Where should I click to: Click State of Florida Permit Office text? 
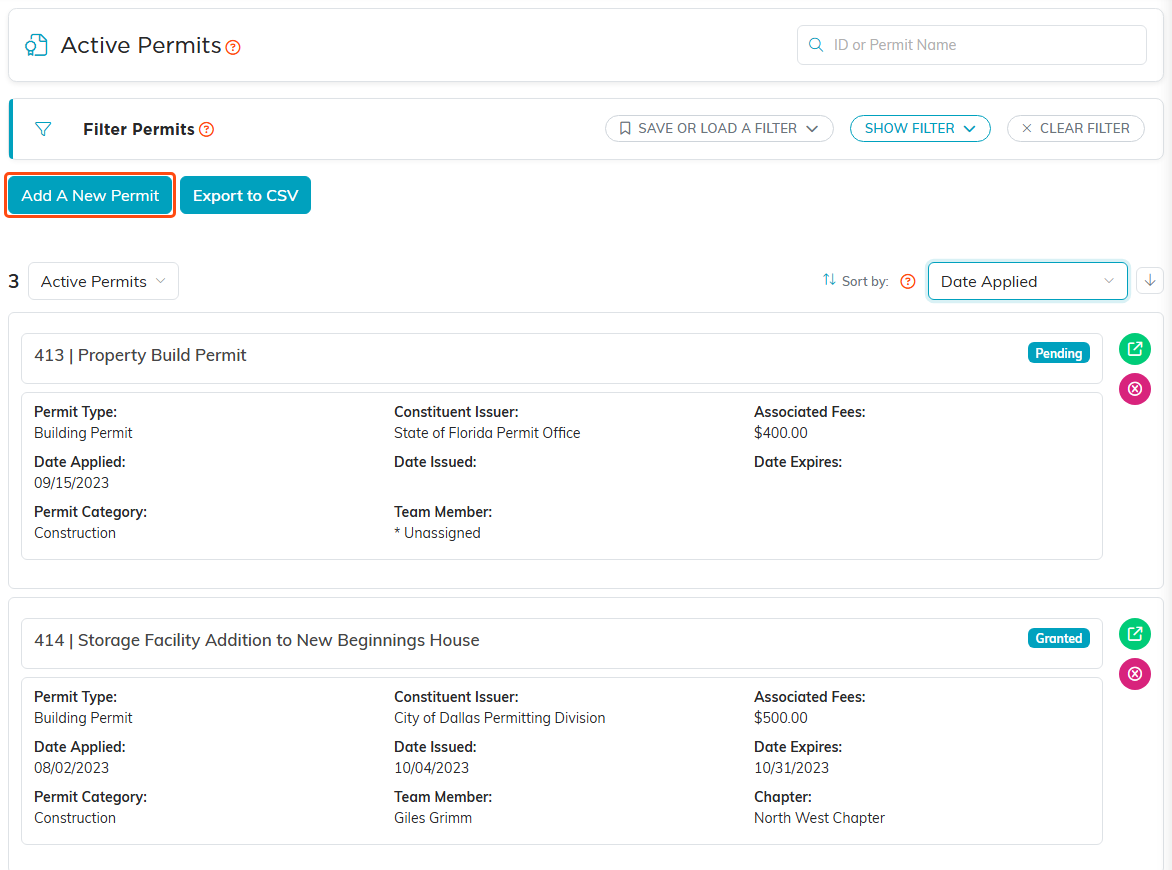coord(487,433)
